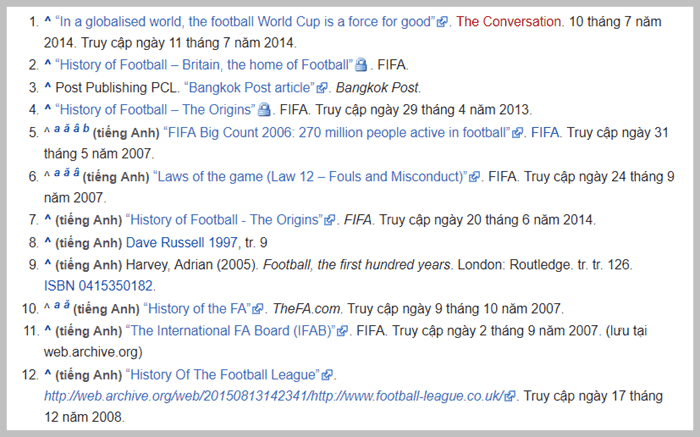Click external link icon after 'Laws of the game' title
The width and height of the screenshot is (700, 437).
(x=475, y=176)
